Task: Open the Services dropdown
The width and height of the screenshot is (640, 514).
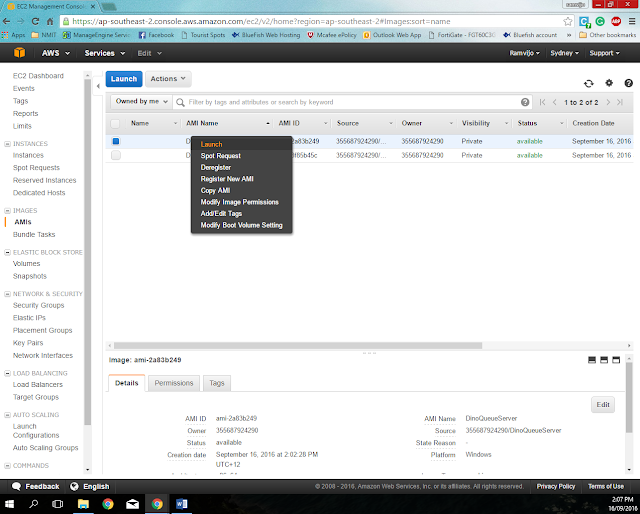Action: 104,53
